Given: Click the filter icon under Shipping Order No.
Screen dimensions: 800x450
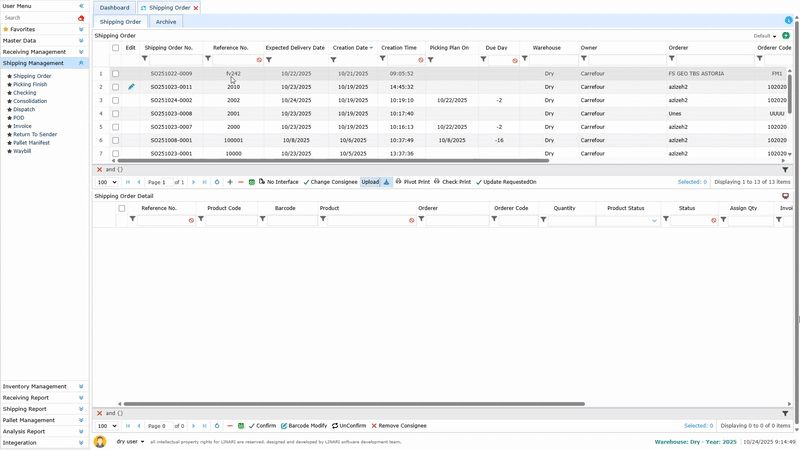Looking at the screenshot, I should 145,59.
